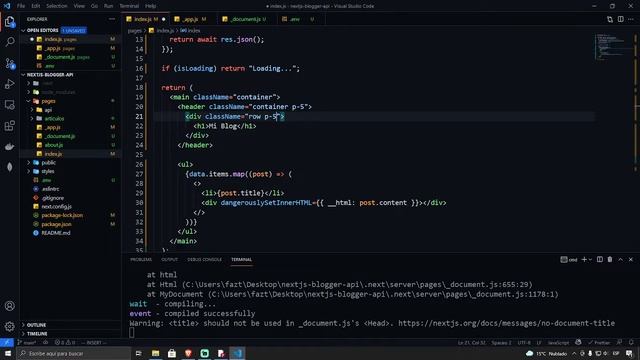640x360 pixels.
Task: Add a new terminal with the plus icon
Action: [584, 260]
